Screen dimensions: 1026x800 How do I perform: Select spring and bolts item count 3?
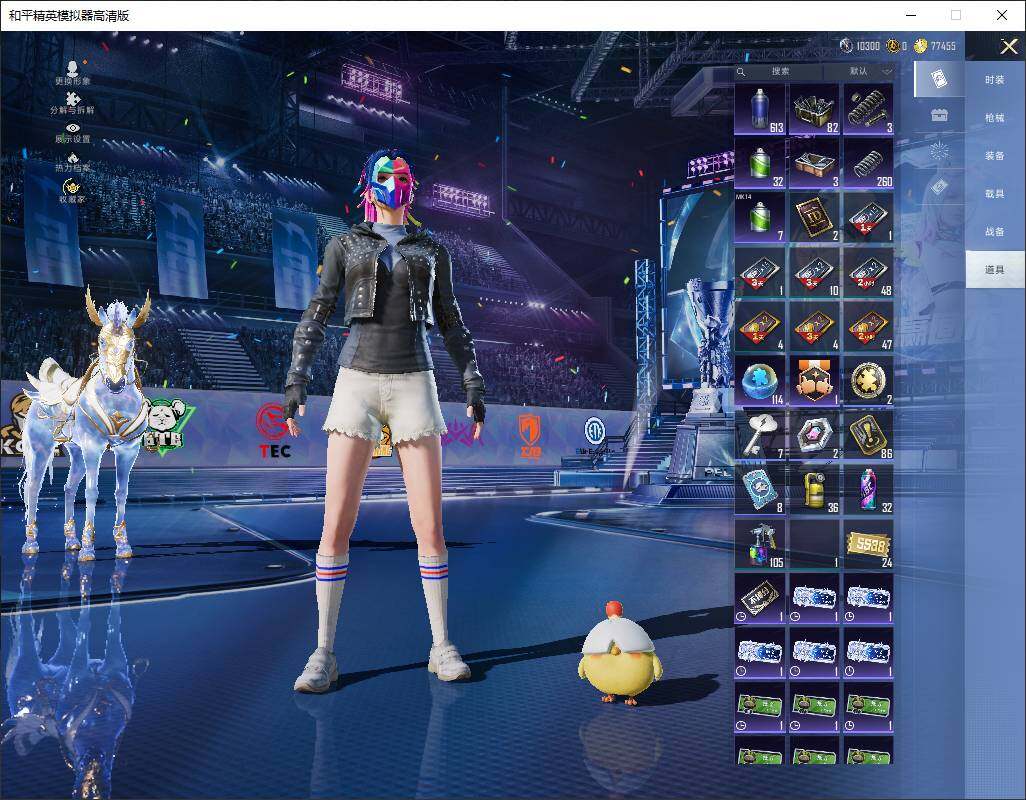point(868,109)
